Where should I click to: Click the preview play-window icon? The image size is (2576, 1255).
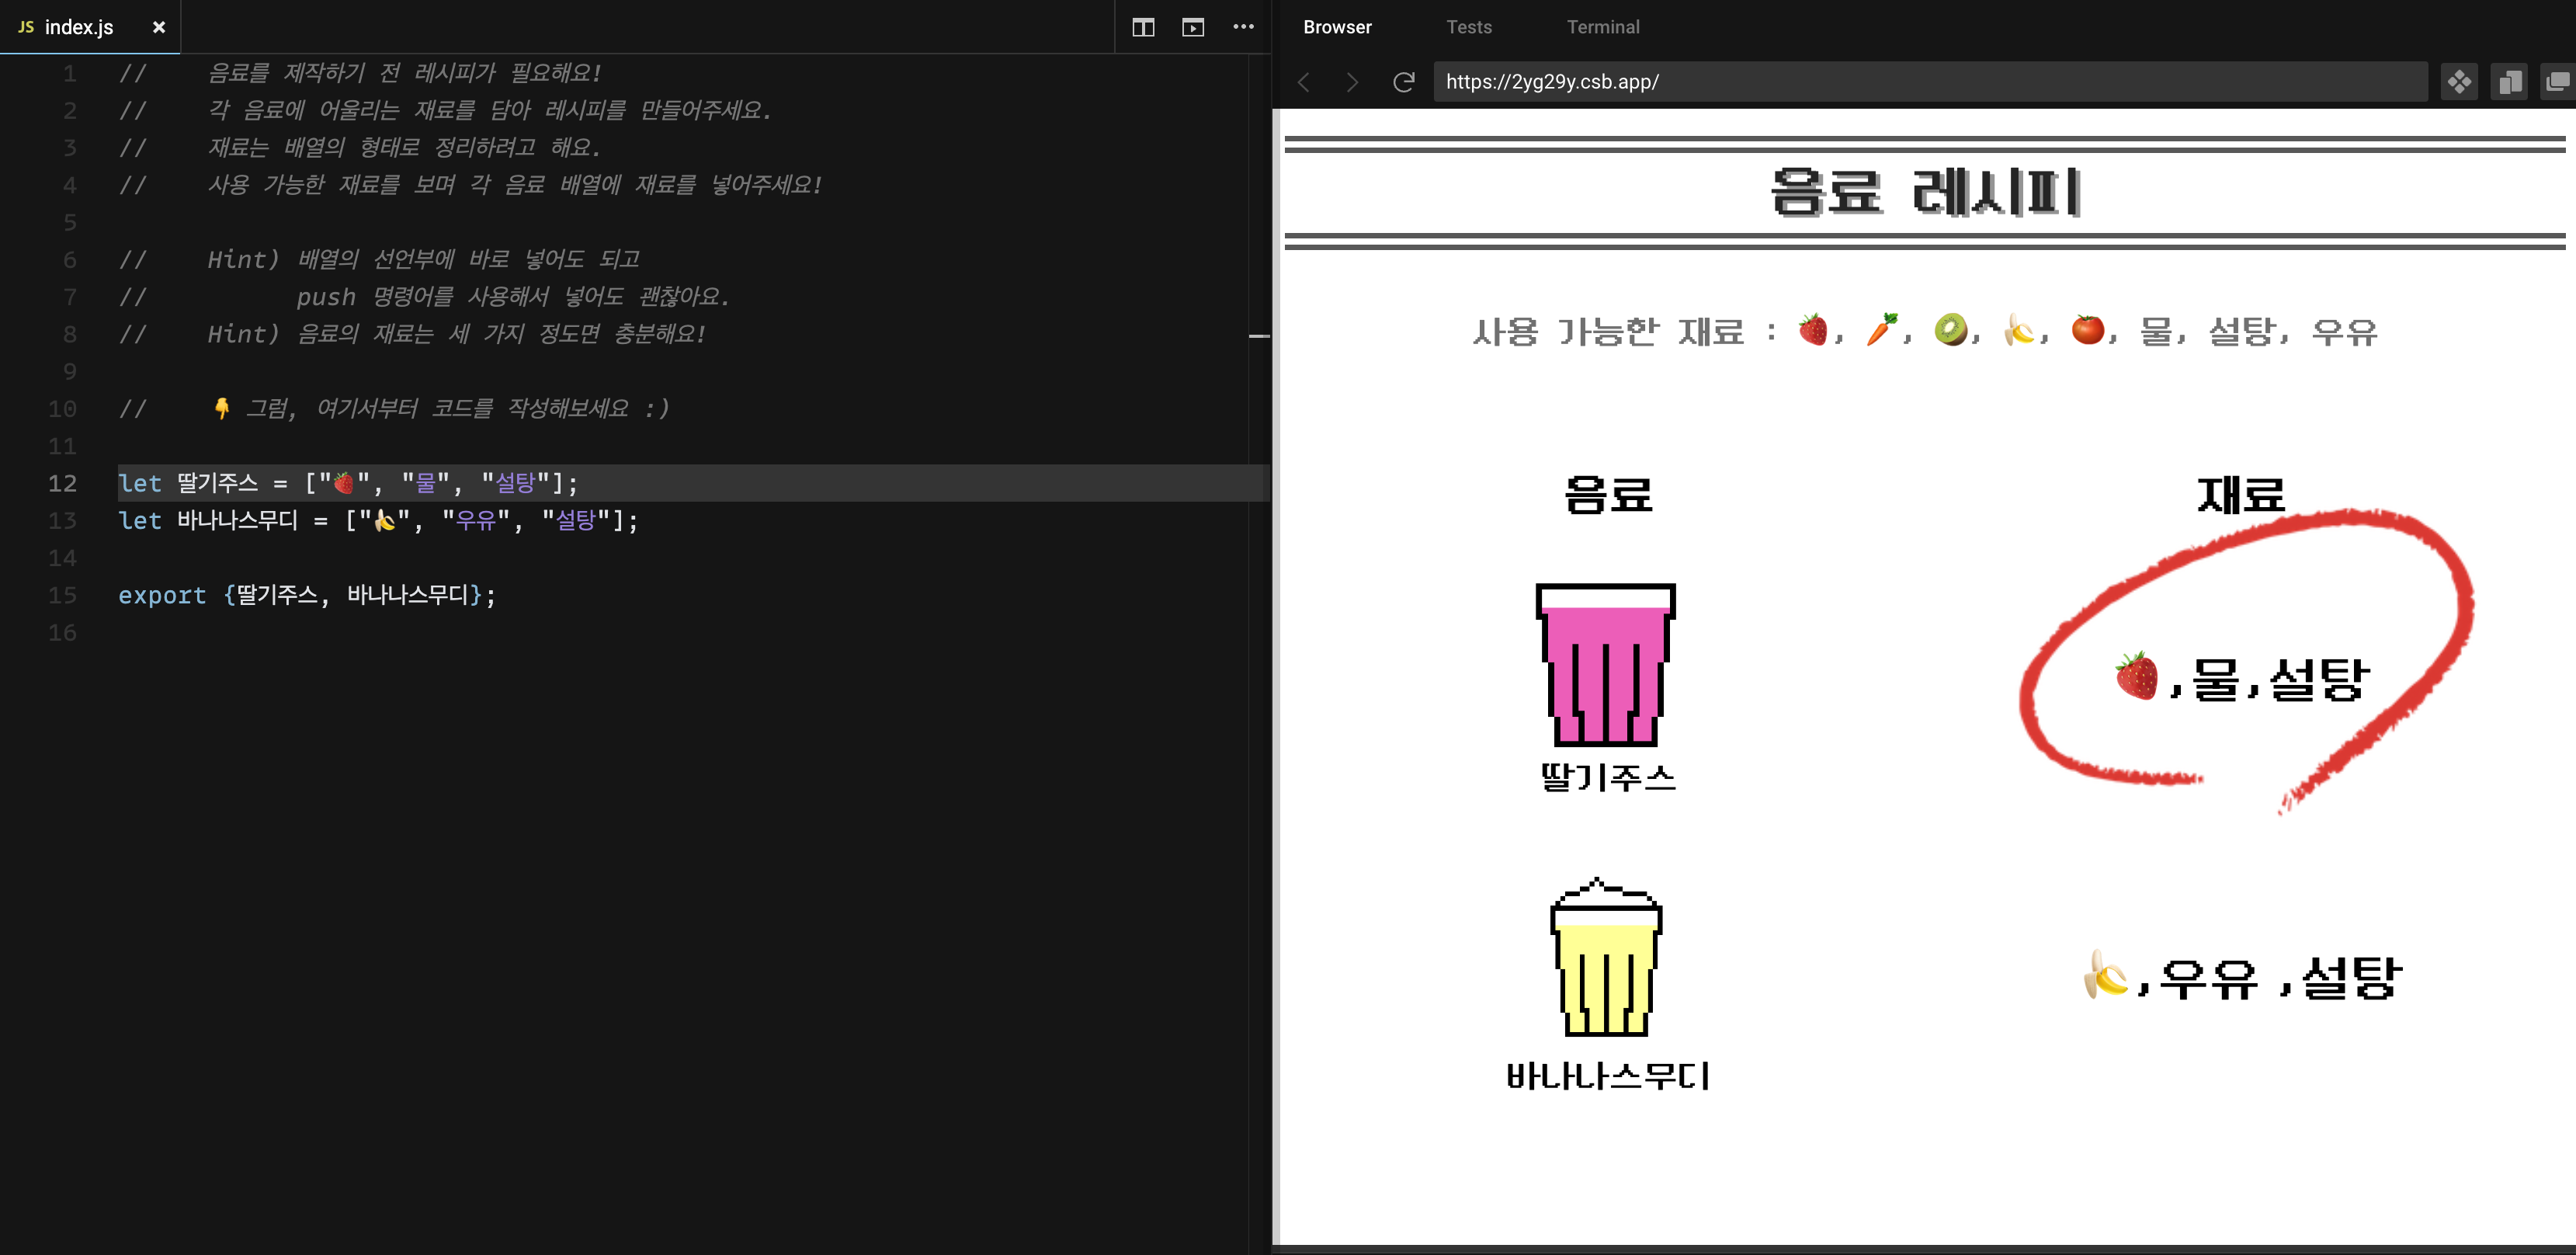pos(1192,27)
